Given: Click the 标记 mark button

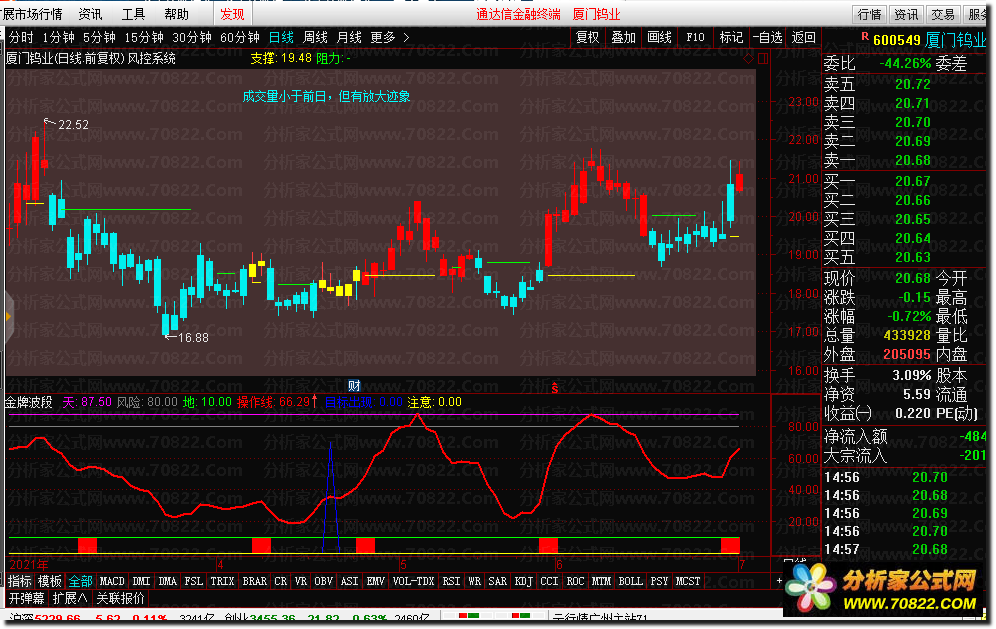Looking at the screenshot, I should [731, 37].
